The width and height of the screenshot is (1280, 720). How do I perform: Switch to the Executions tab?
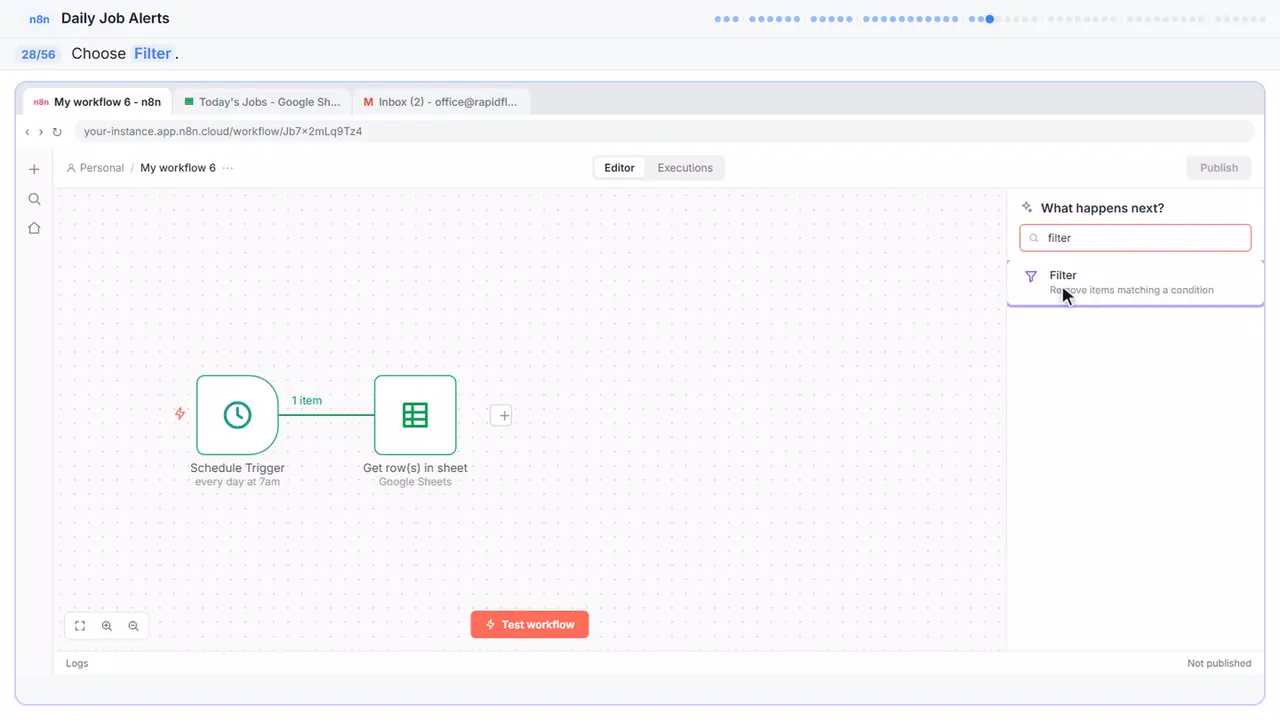tap(685, 168)
